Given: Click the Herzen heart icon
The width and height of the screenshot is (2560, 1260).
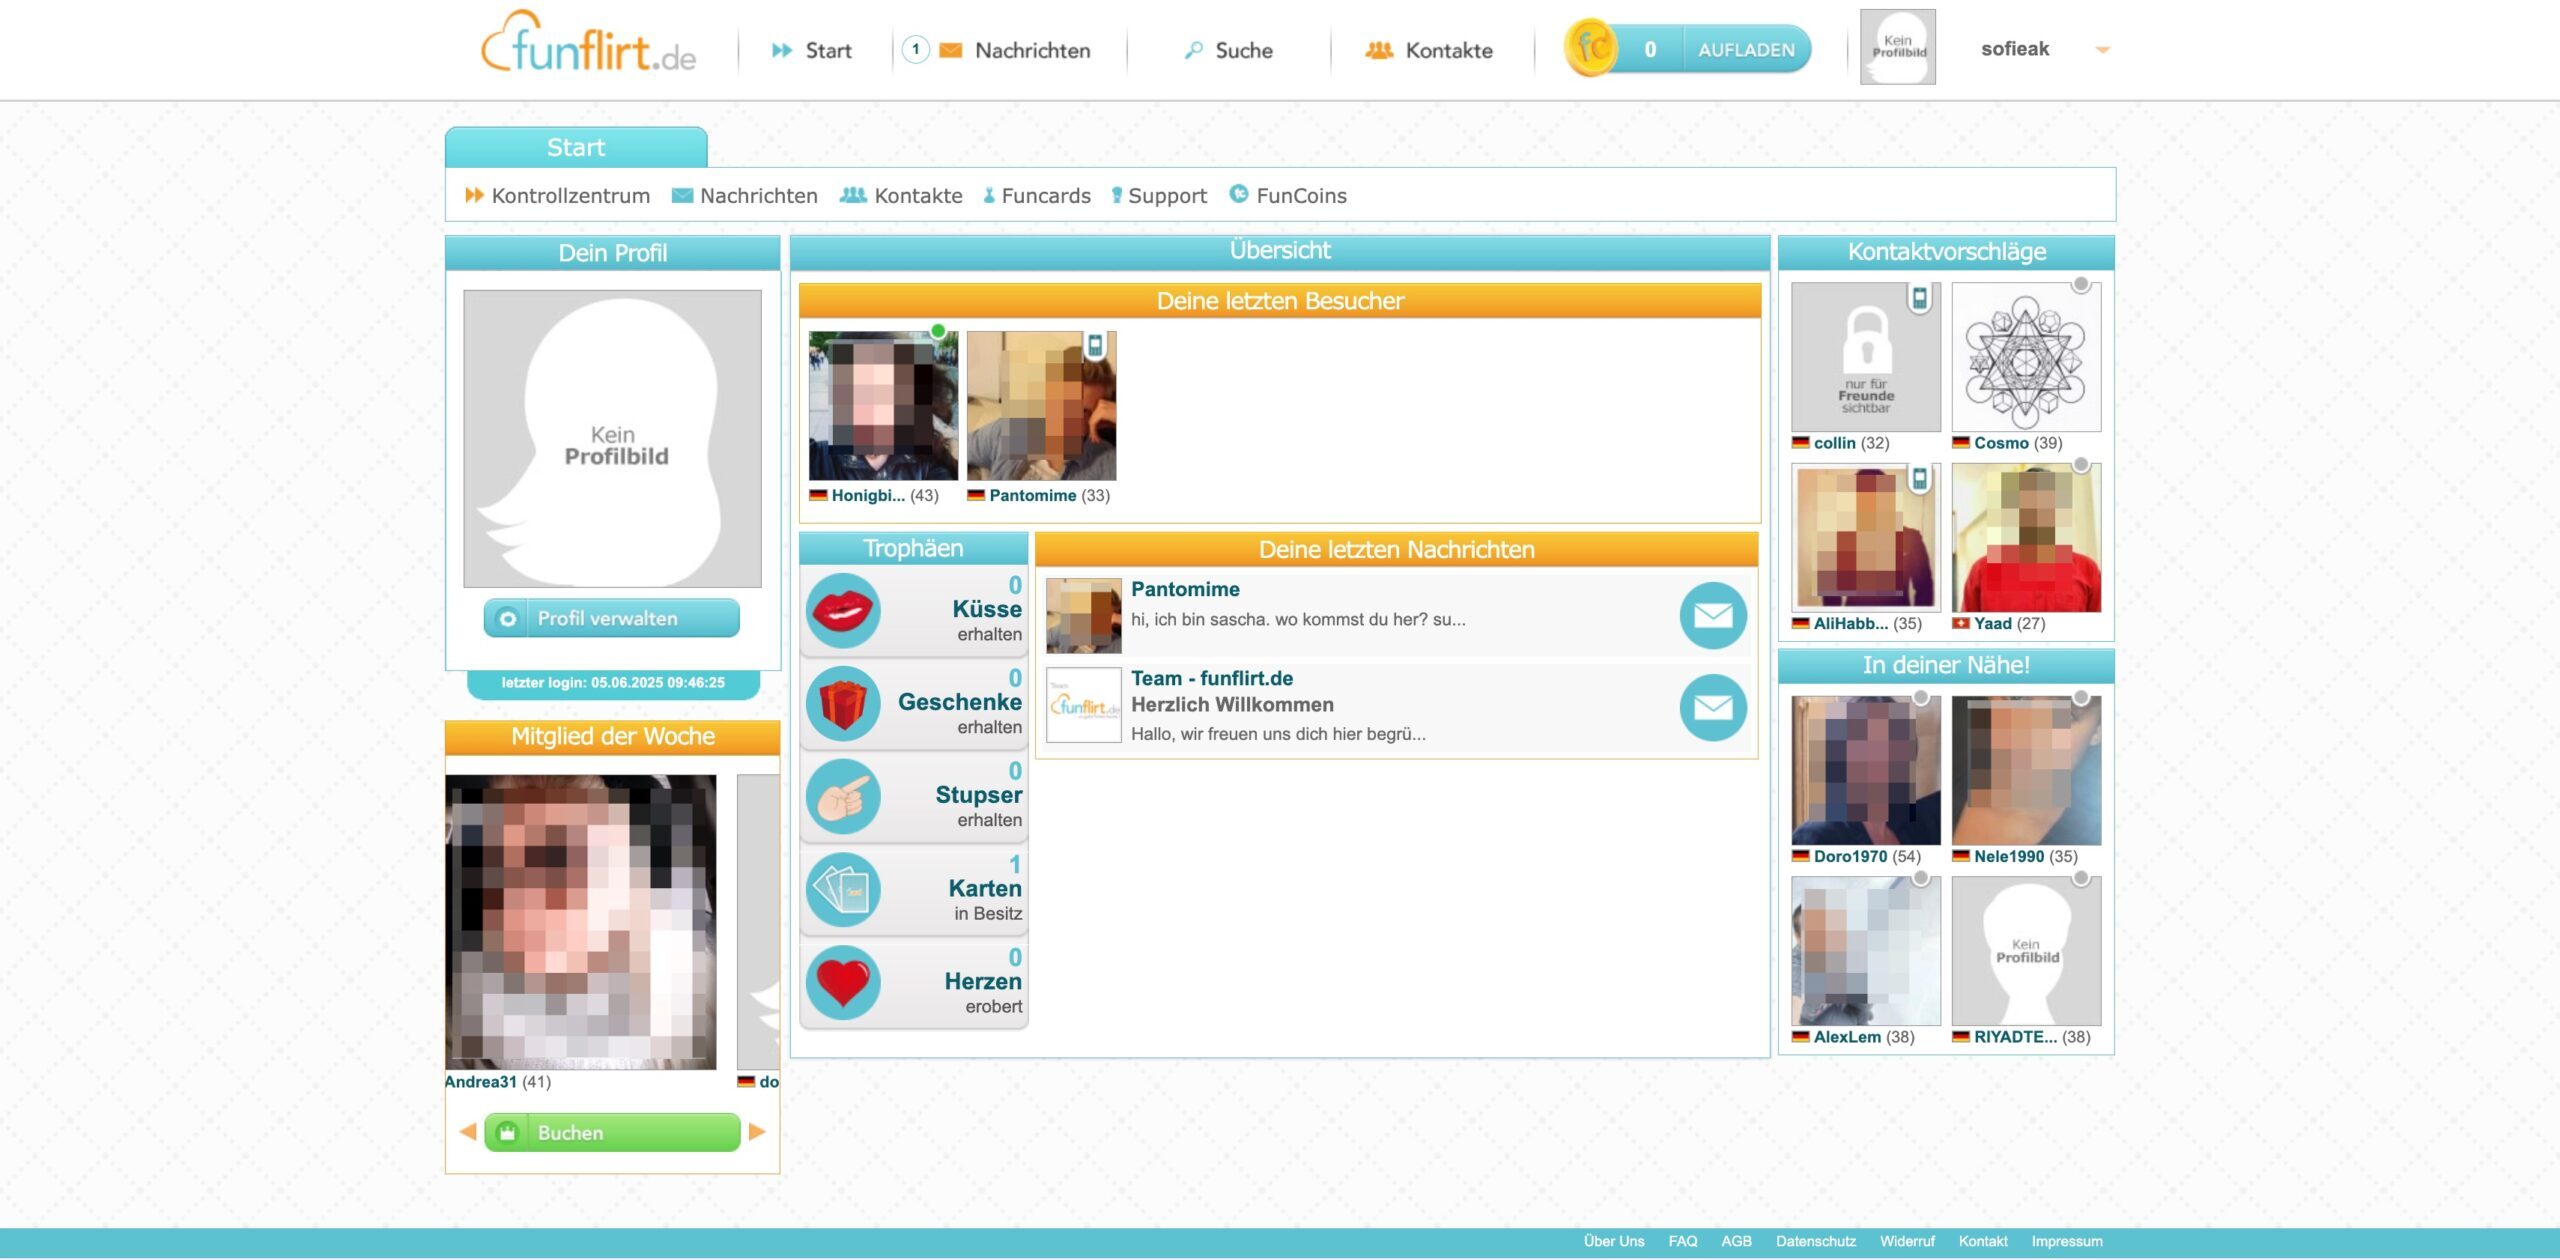Looking at the screenshot, I should click(843, 982).
